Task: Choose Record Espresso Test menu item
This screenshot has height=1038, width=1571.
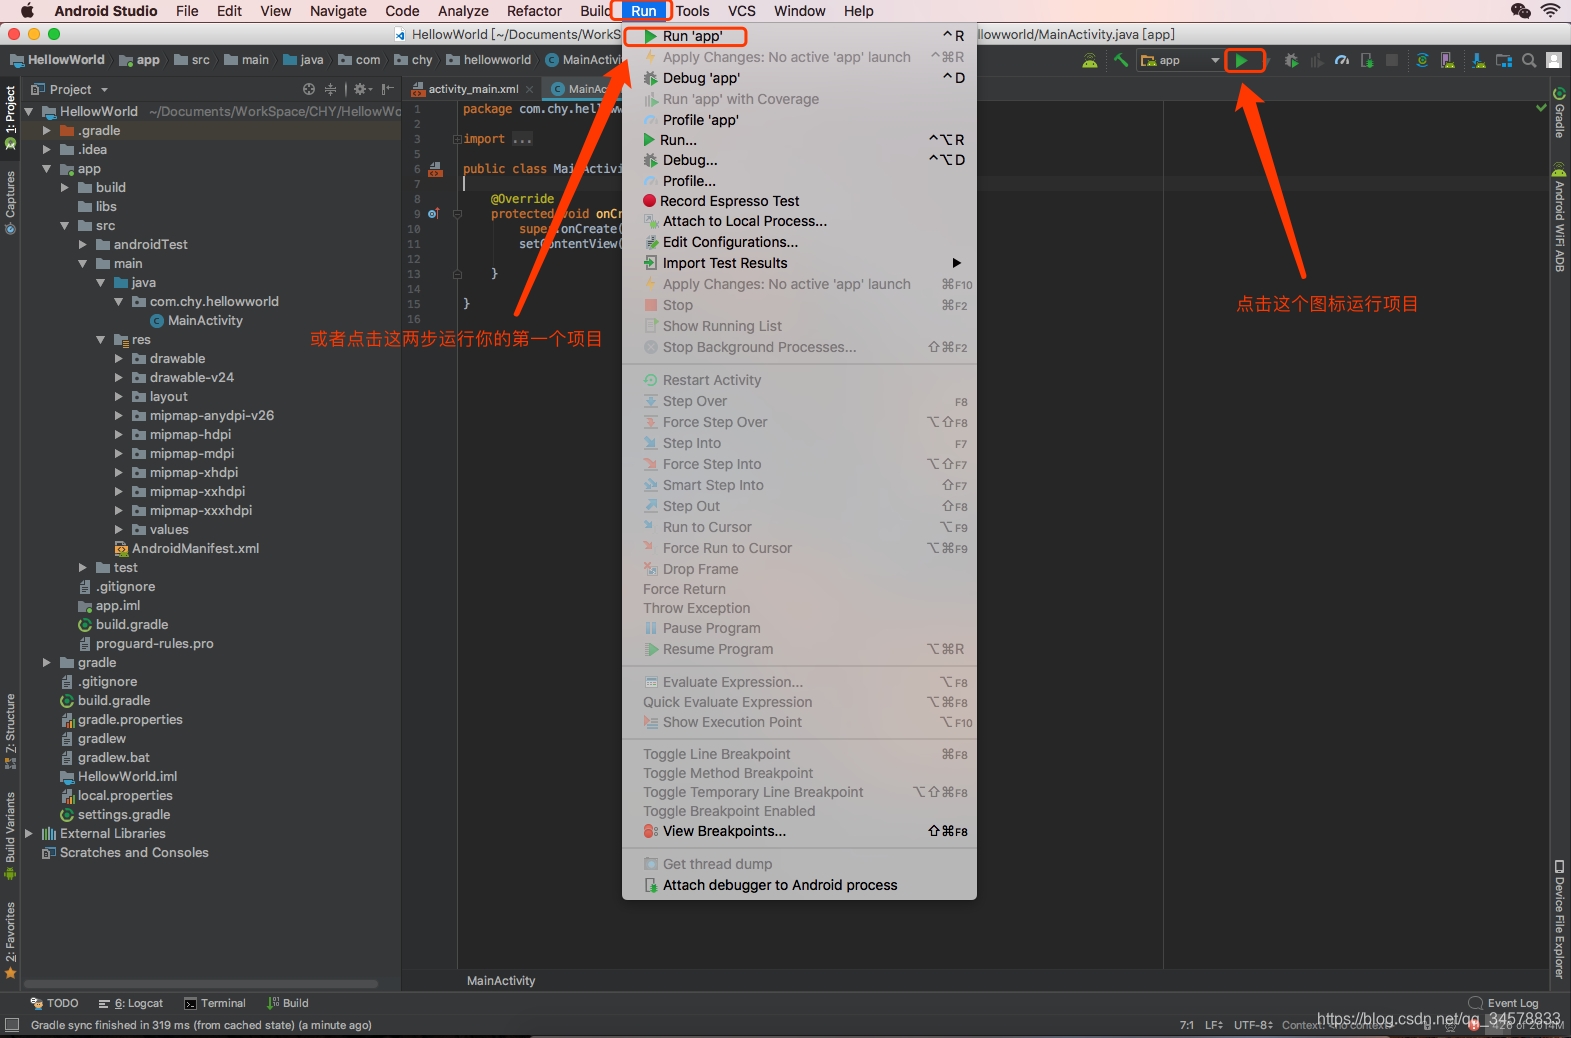Action: point(799,201)
